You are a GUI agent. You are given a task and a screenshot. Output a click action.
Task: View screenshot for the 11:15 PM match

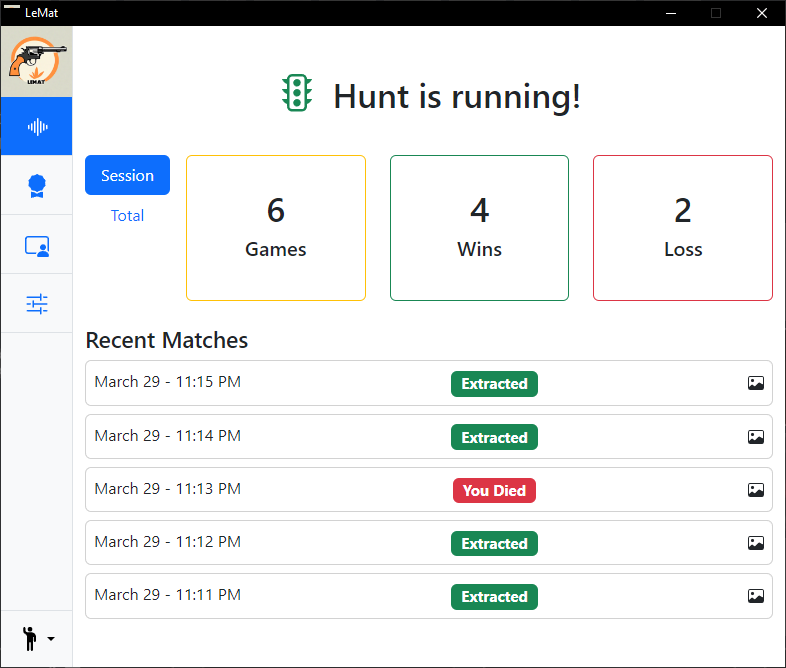(756, 383)
